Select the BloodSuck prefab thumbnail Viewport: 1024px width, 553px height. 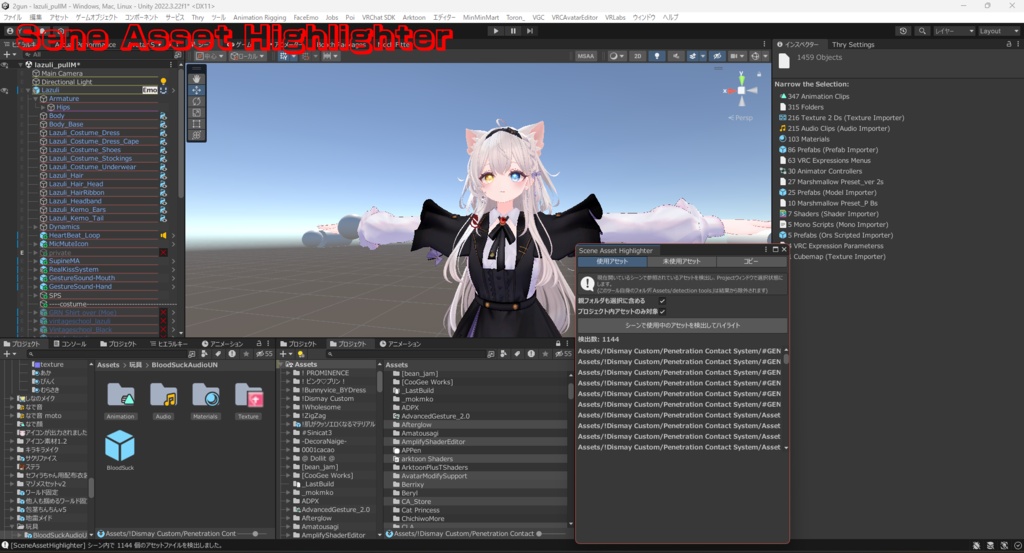pyautogui.click(x=120, y=450)
